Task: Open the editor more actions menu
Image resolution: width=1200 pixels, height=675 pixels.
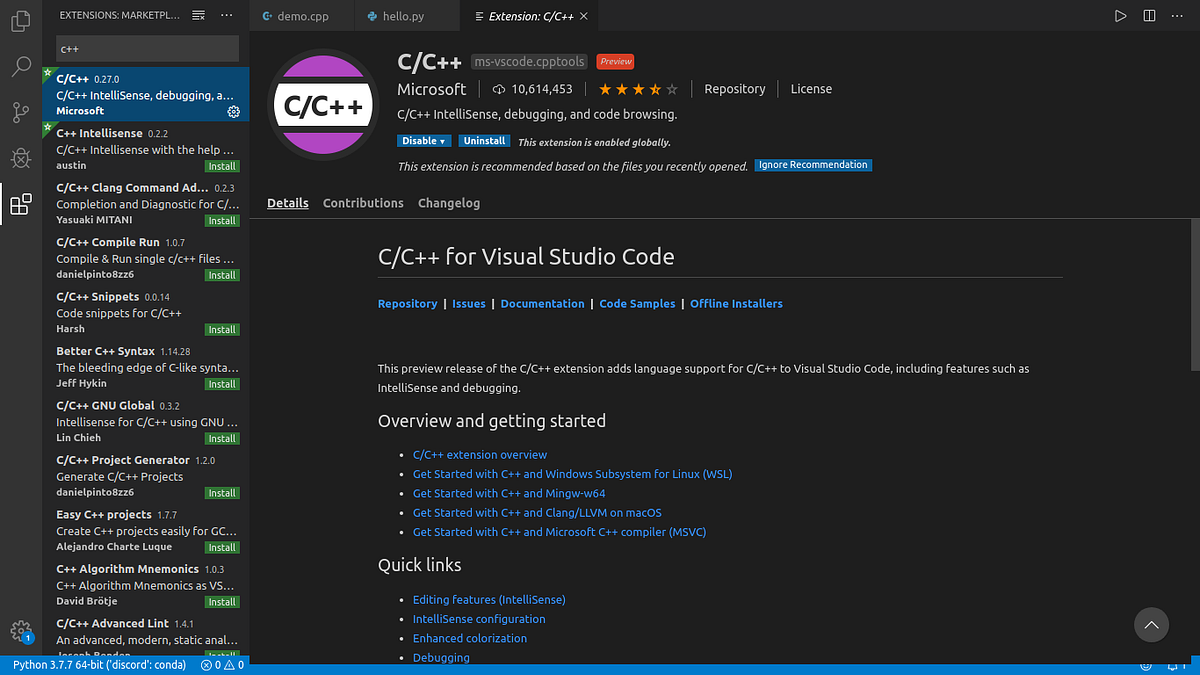Action: click(1177, 15)
